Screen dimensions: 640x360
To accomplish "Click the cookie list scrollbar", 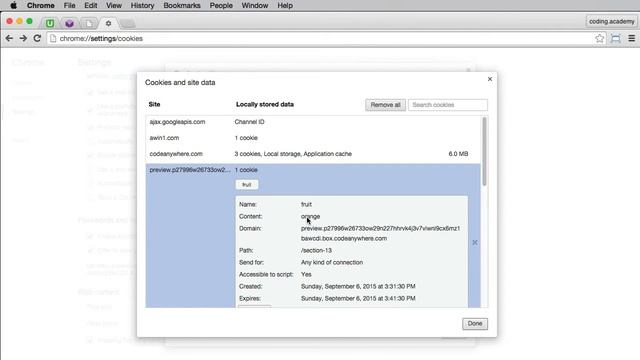I will pyautogui.click(x=484, y=151).
